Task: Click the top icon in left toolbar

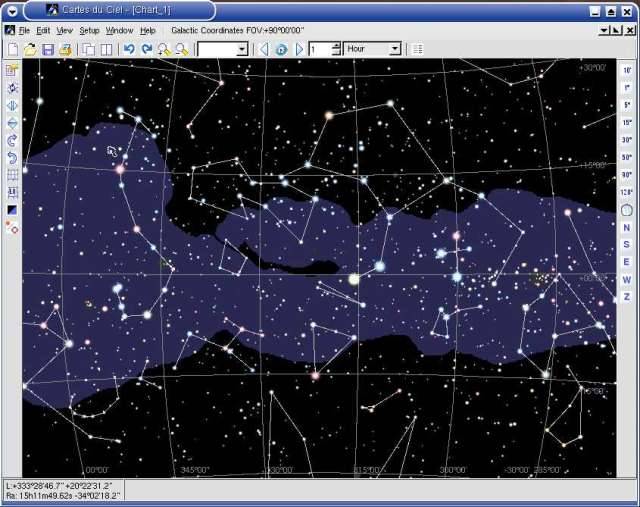Action: 12,70
